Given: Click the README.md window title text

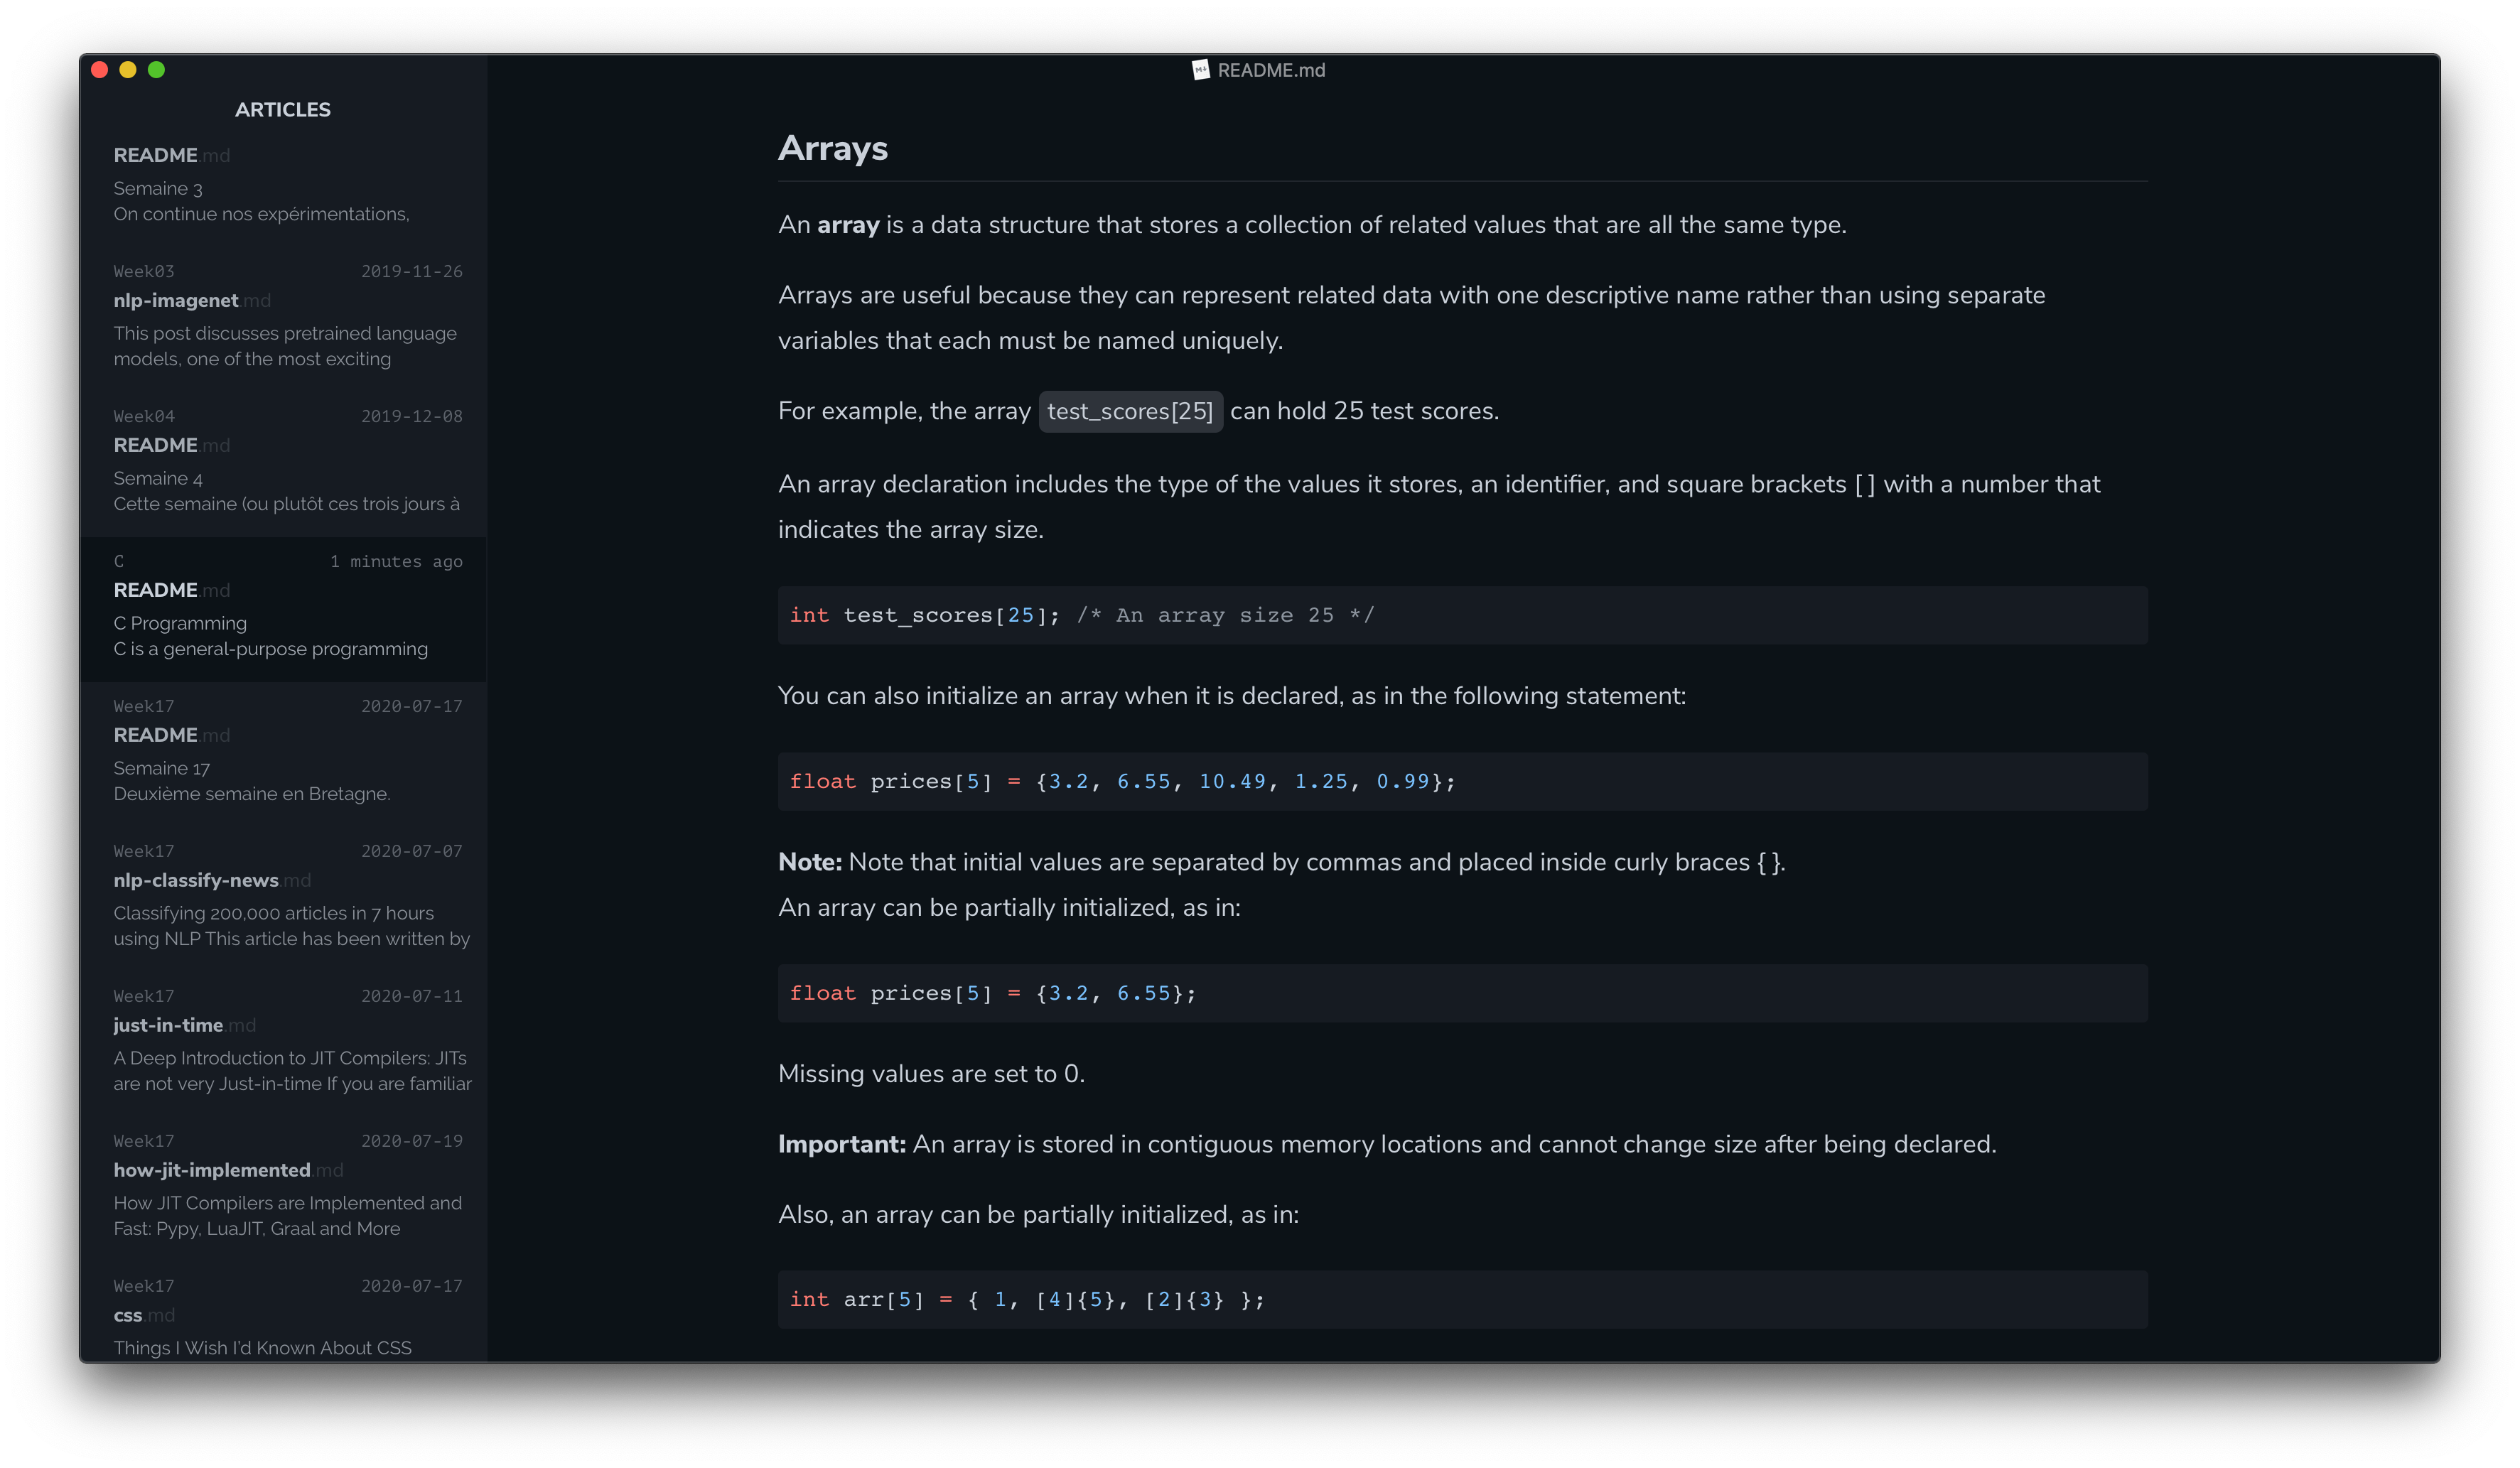Looking at the screenshot, I should 1271,70.
